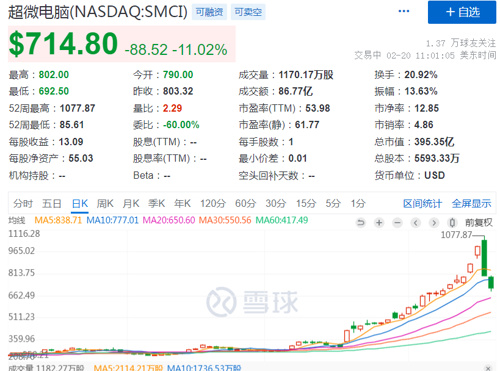Shift chart right with next chevron
The height and width of the screenshot is (371, 500).
434,222
